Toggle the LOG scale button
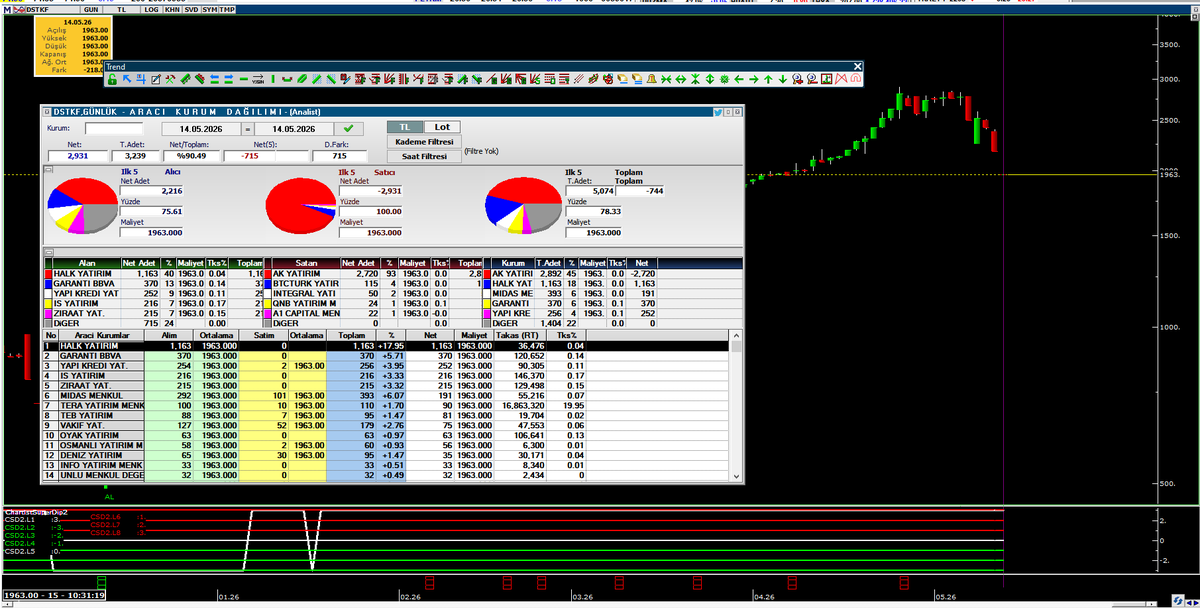 150,9
